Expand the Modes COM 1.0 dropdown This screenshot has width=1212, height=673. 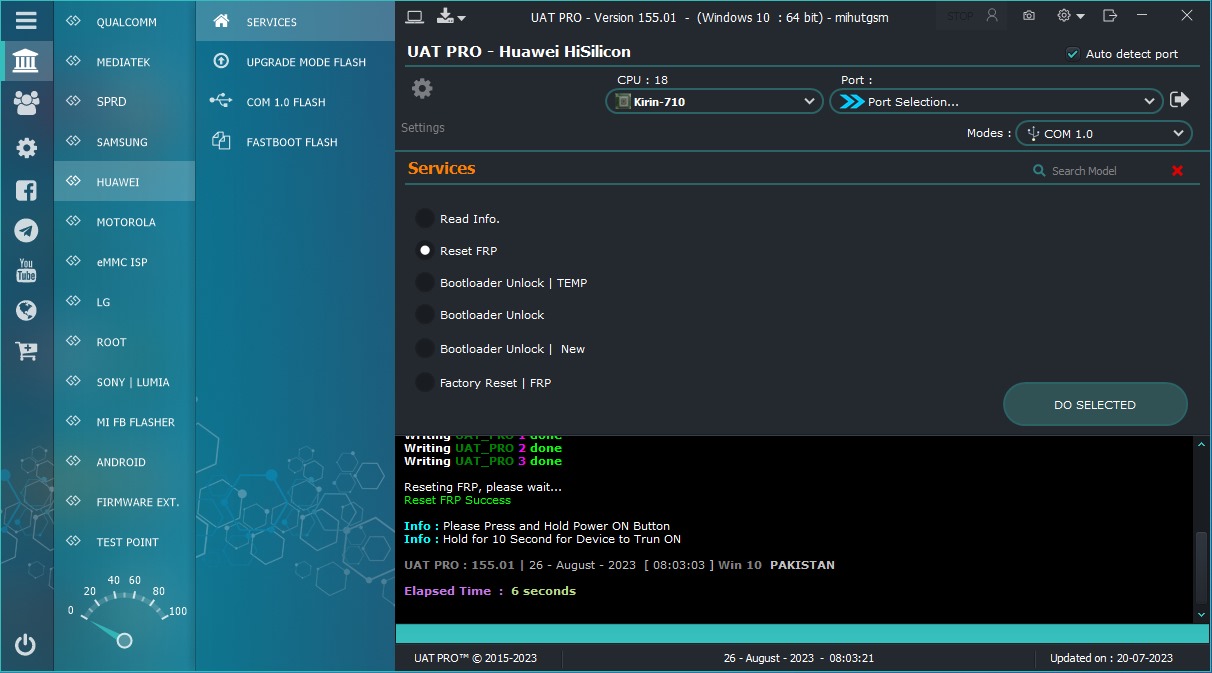pyautogui.click(x=1104, y=133)
